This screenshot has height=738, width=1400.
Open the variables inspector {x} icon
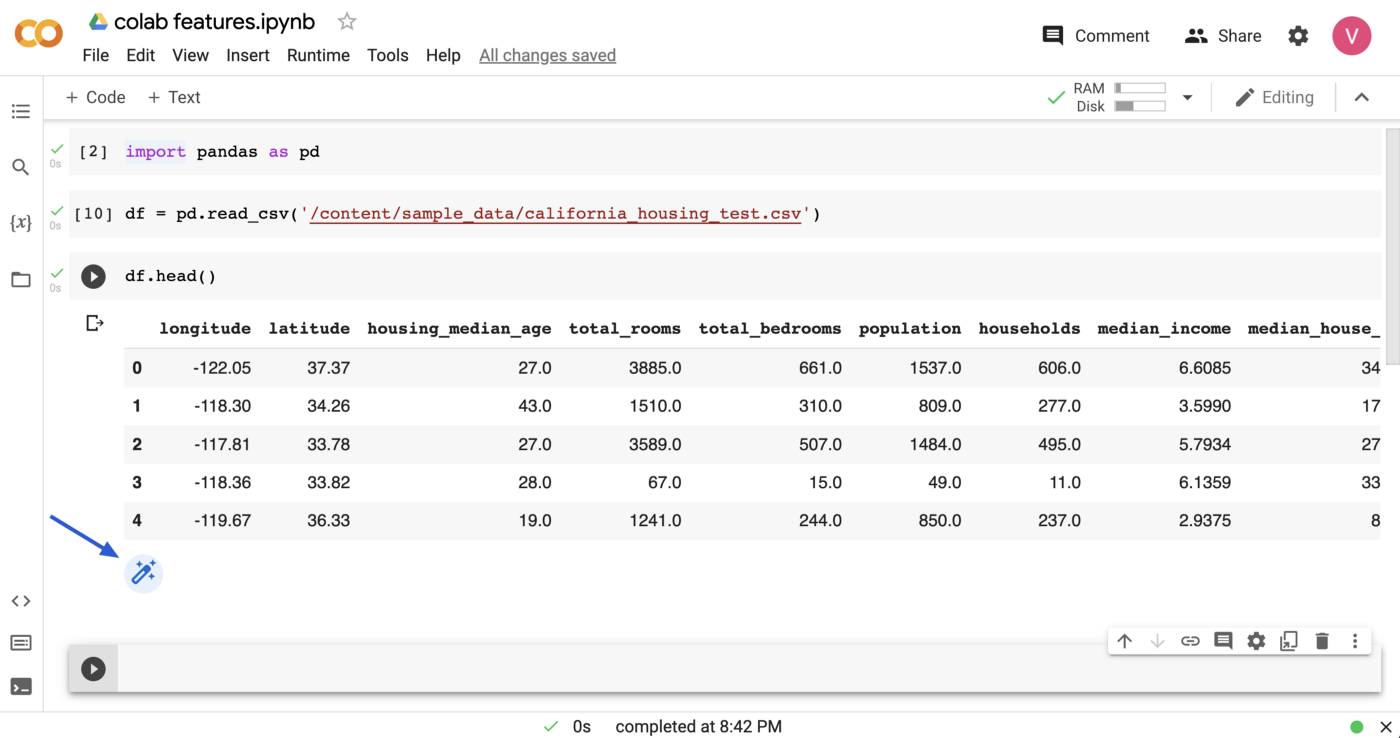click(x=21, y=223)
